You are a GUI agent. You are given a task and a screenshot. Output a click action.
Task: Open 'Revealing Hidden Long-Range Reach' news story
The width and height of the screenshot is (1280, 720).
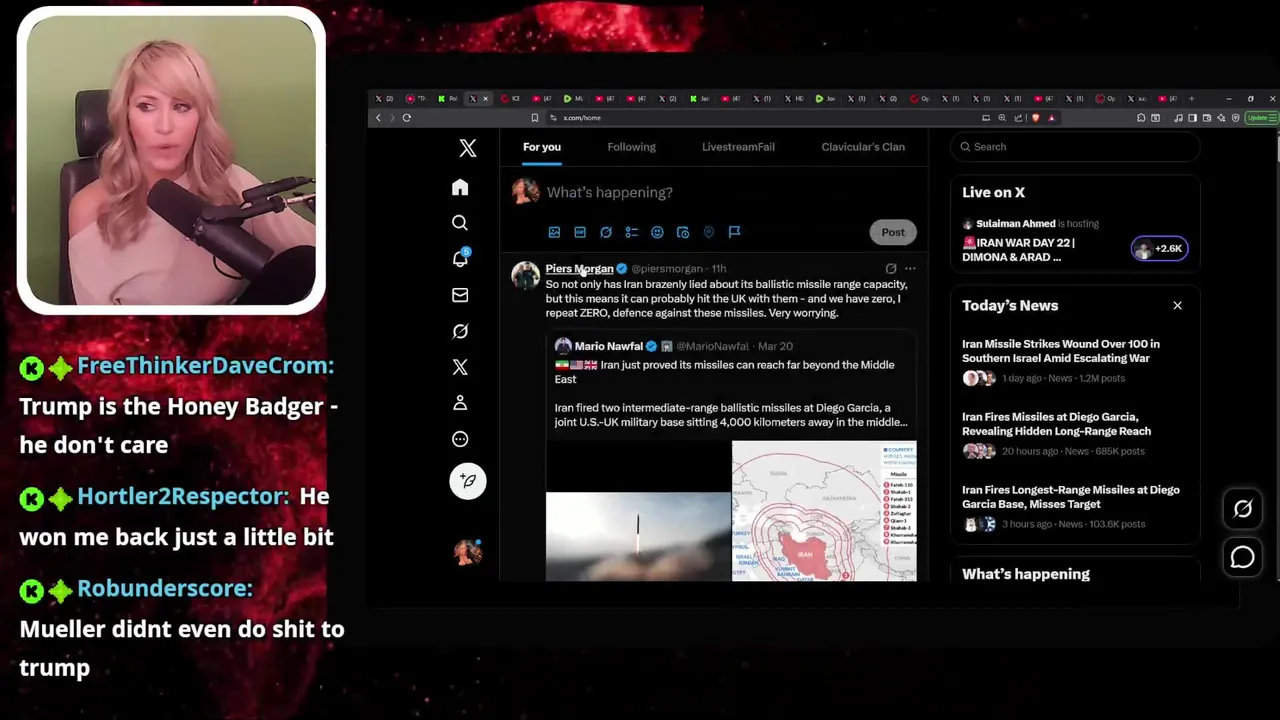point(1056,424)
